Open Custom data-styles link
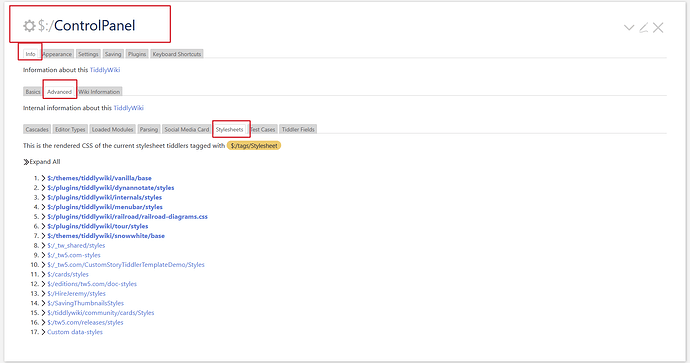 point(75,332)
